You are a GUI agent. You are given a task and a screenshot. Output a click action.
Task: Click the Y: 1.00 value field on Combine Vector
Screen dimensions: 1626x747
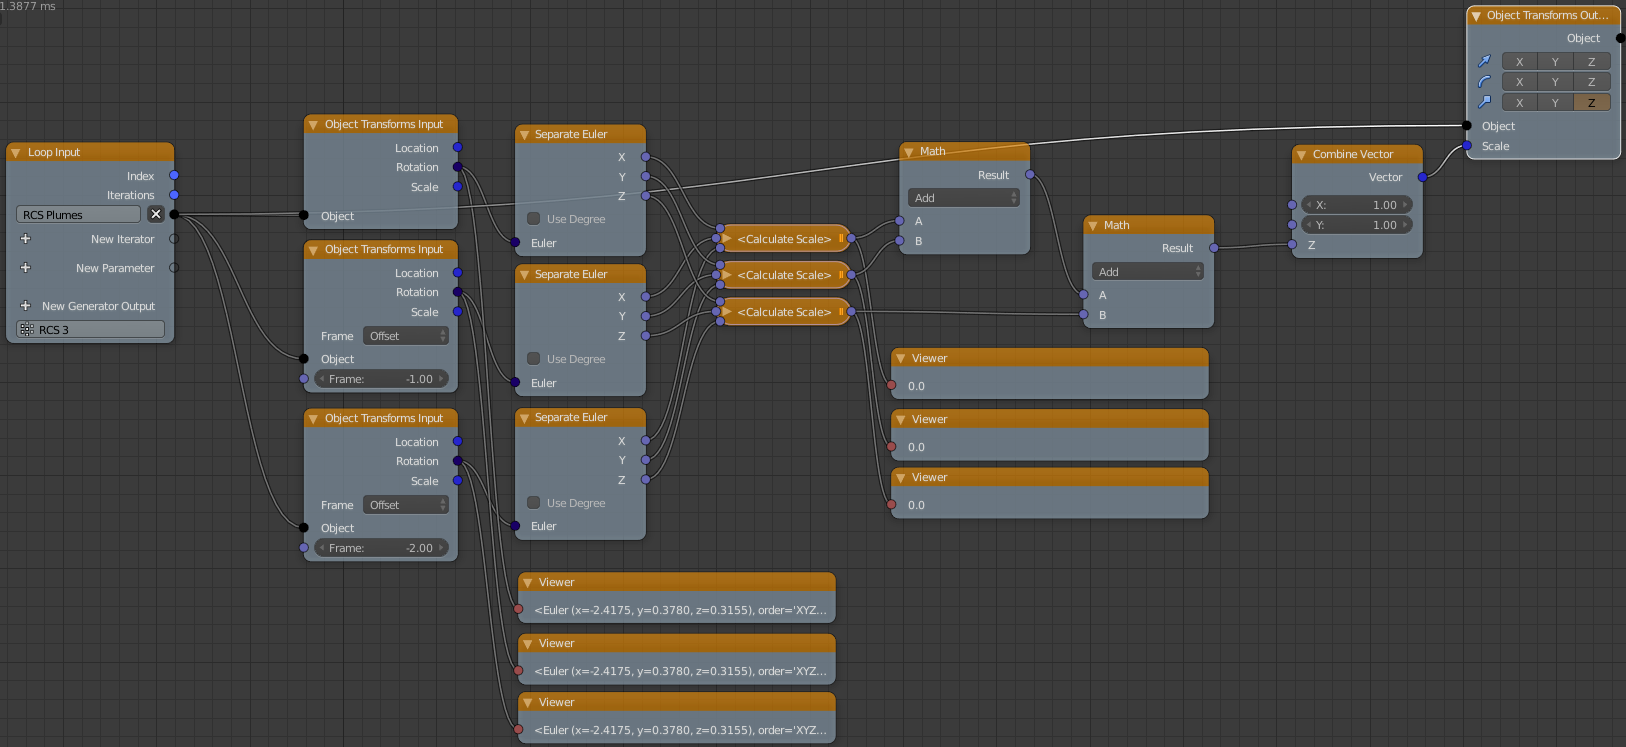[1357, 225]
